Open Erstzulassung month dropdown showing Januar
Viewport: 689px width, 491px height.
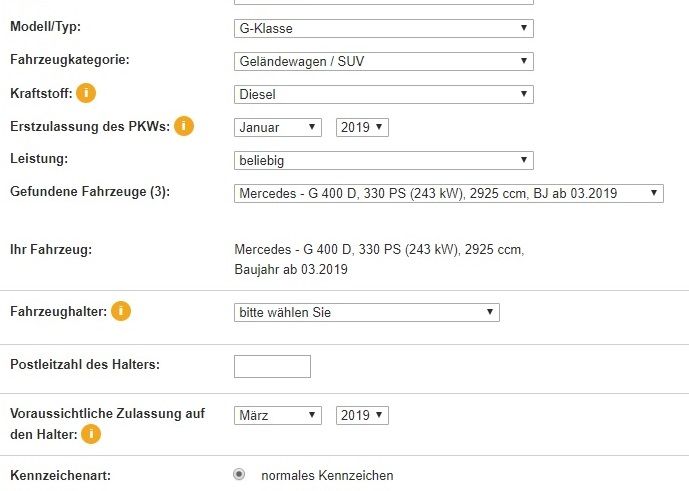pyautogui.click(x=277, y=127)
